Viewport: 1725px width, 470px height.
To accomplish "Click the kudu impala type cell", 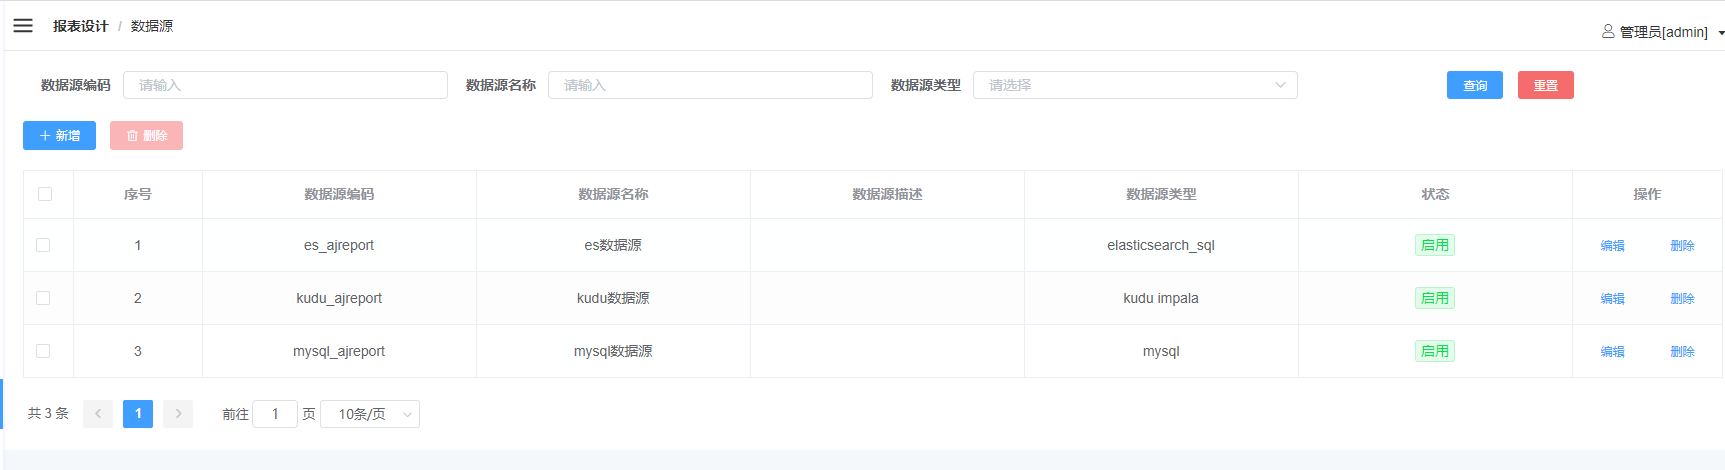I will pos(1161,298).
